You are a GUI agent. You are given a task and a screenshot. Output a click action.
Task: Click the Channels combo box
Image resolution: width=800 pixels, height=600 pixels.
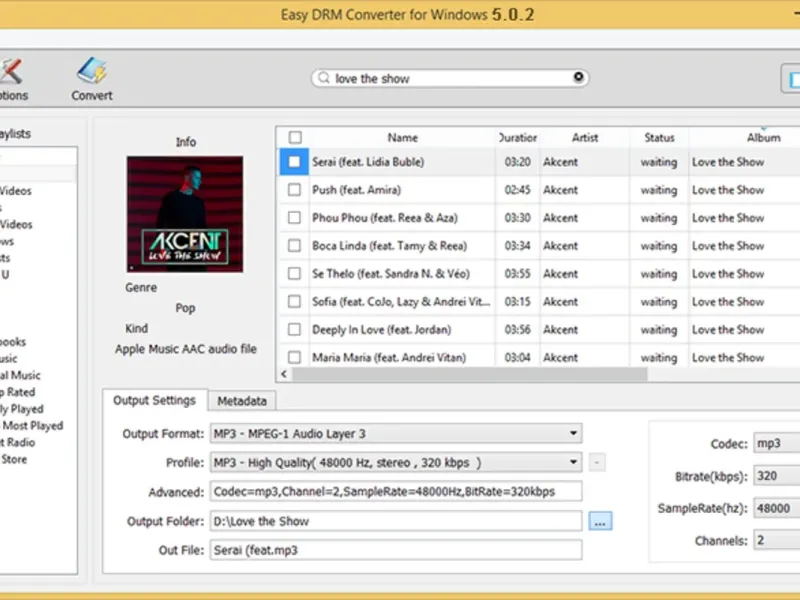click(x=777, y=540)
